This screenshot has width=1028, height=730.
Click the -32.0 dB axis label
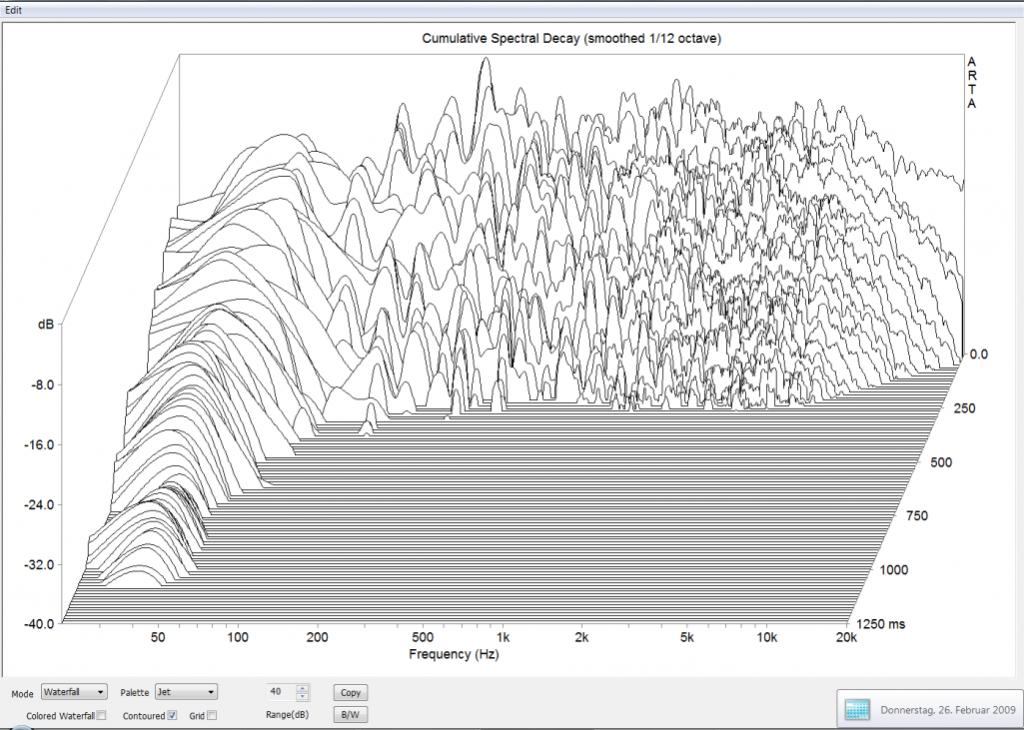click(x=39, y=565)
